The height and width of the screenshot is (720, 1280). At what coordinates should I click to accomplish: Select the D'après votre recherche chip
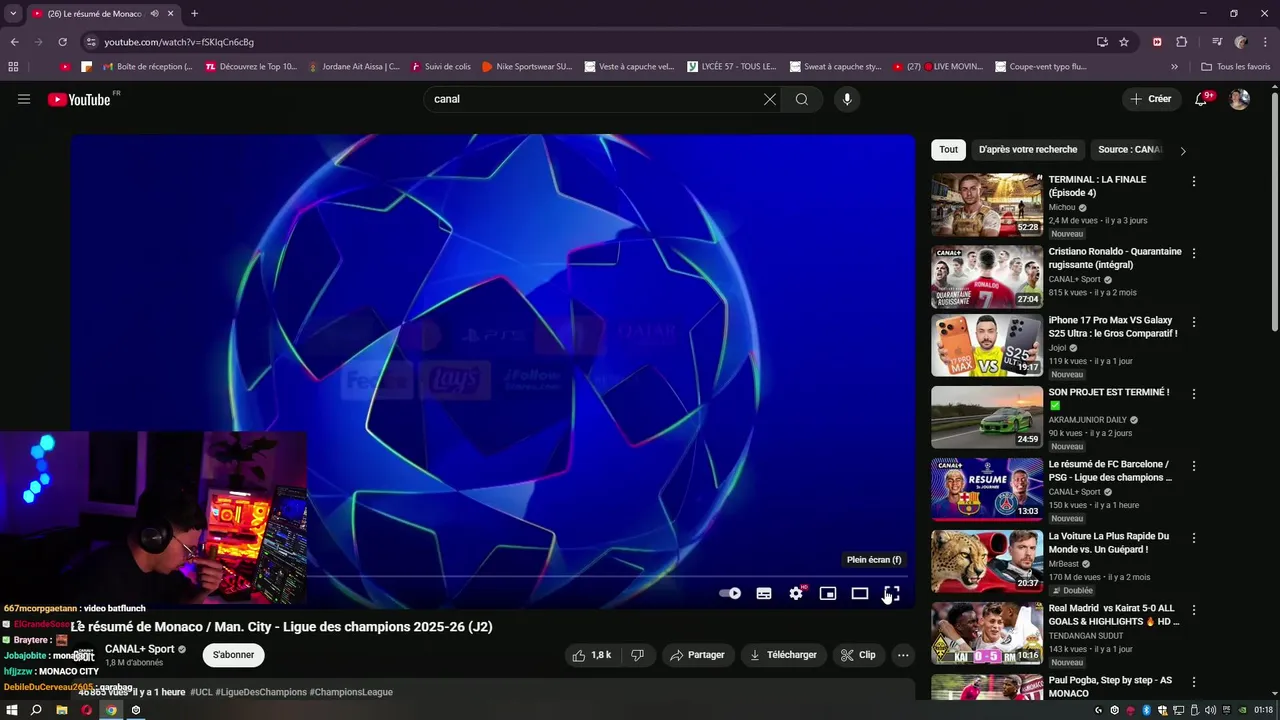tap(1028, 150)
